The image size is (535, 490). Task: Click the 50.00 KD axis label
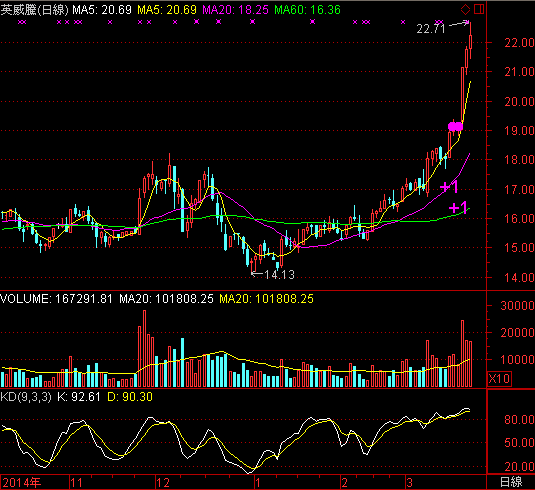[519, 443]
